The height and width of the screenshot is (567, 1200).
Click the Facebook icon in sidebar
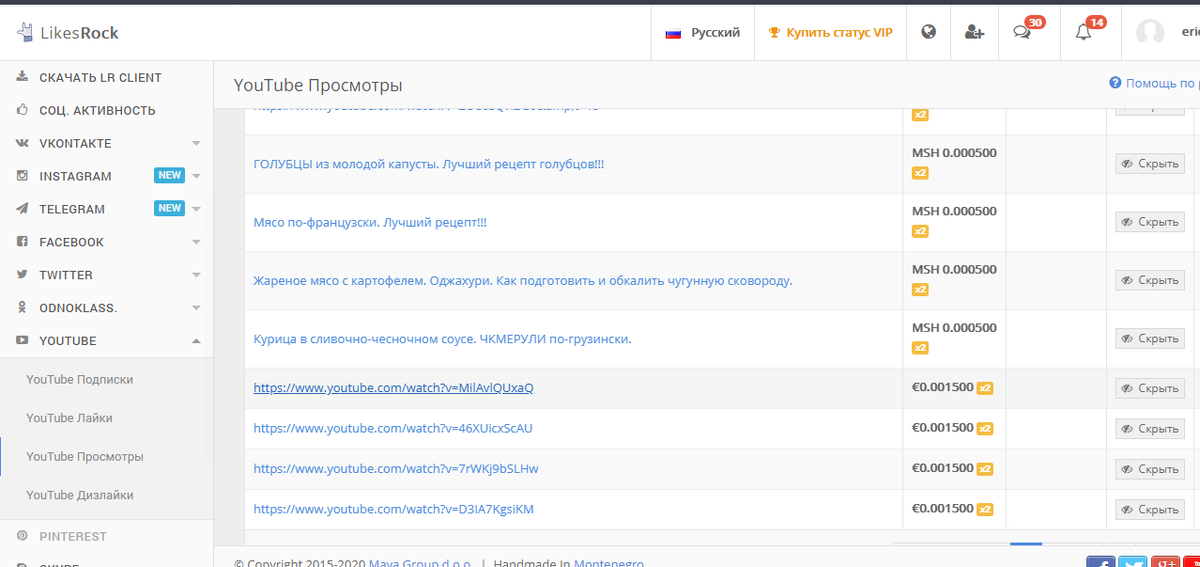point(22,242)
